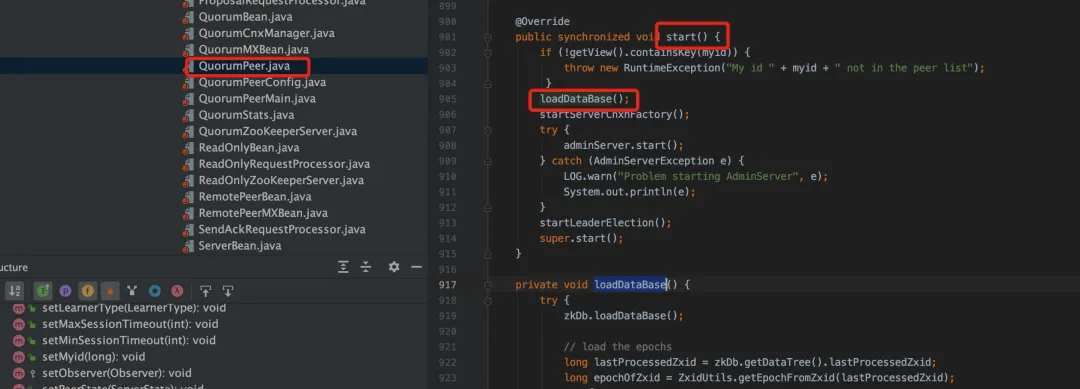Click the Java file icon of ServerBean.java
Screen dimensions: 1080x389
[188, 246]
